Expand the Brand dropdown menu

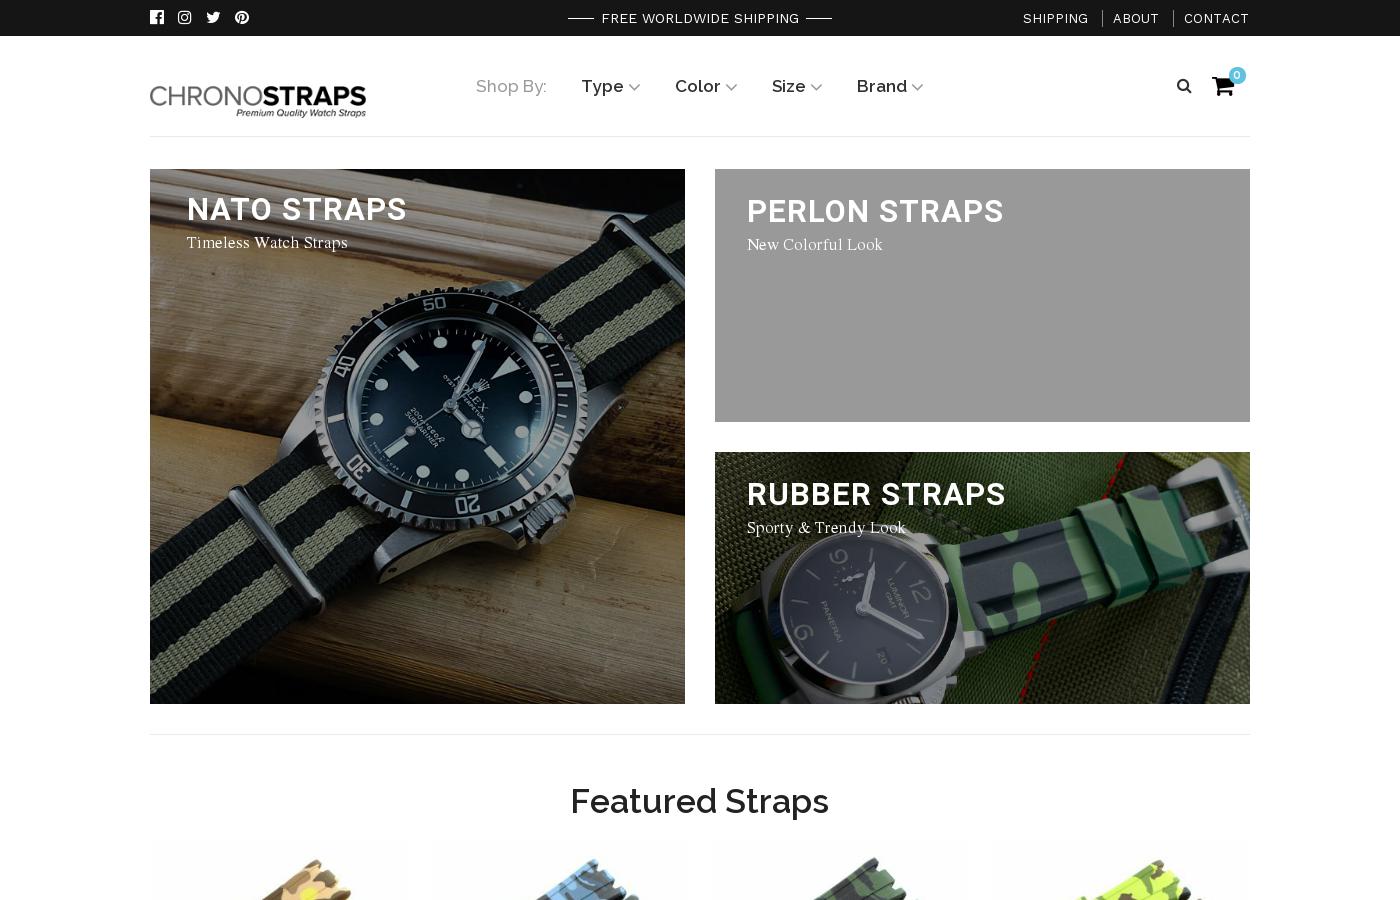tap(890, 86)
